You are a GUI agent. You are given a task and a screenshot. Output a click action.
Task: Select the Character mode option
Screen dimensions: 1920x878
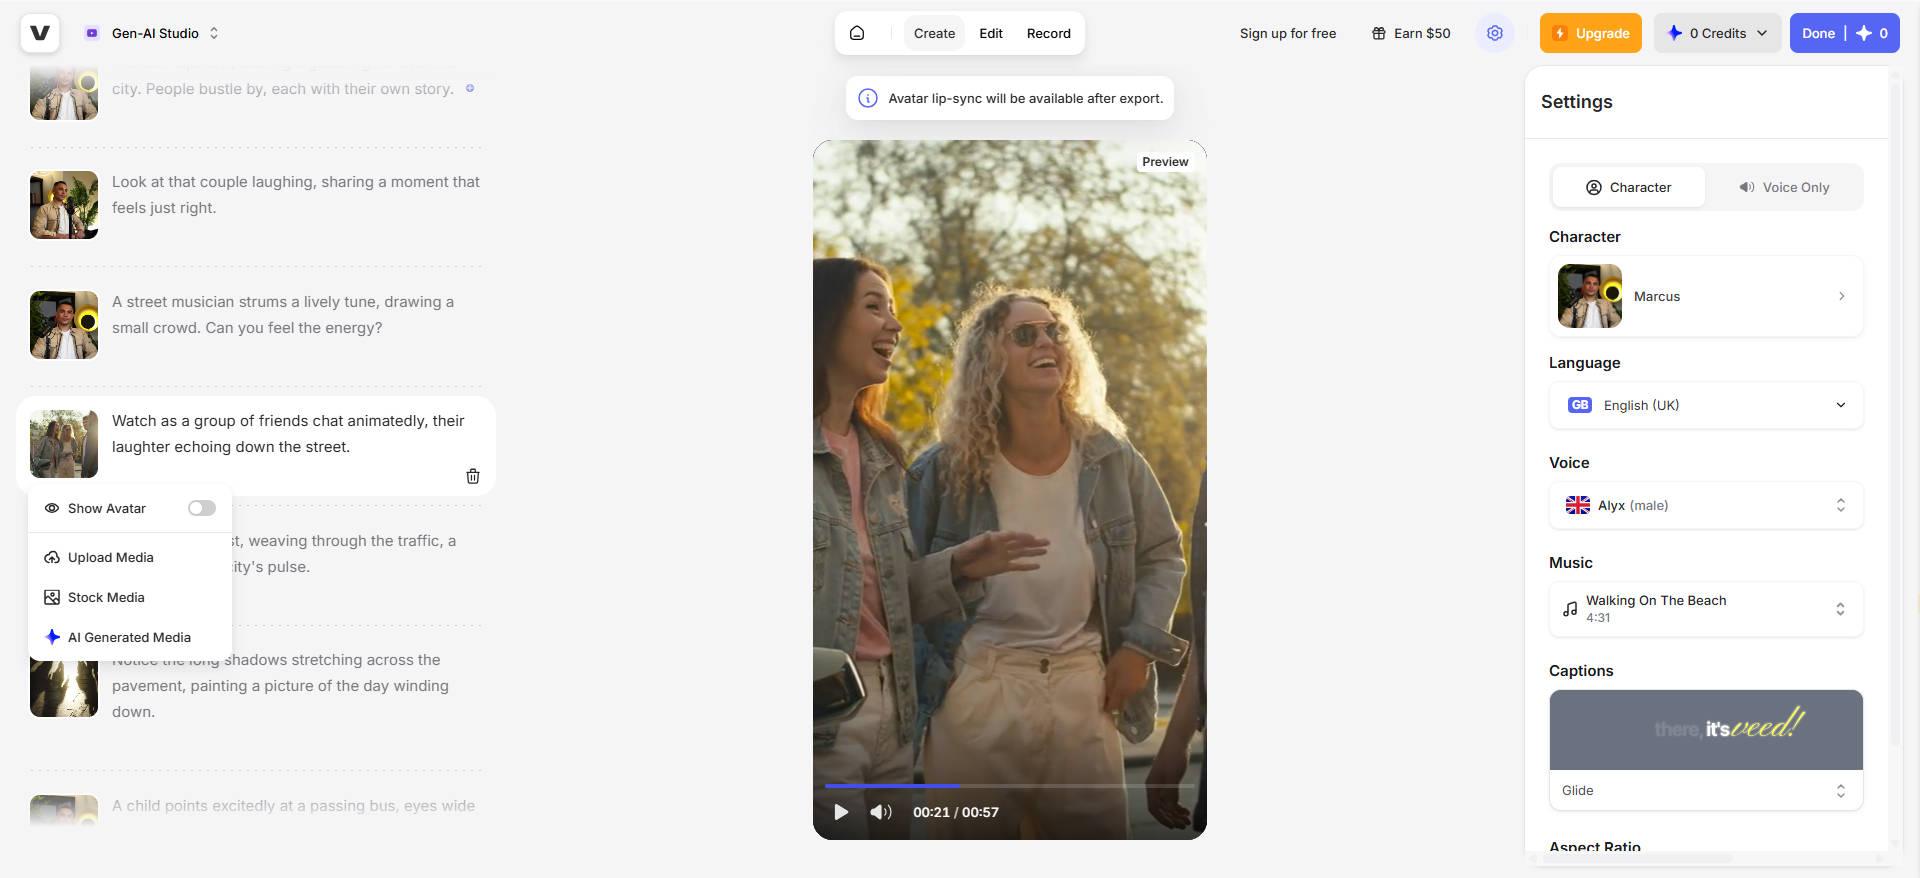[x=1628, y=187]
